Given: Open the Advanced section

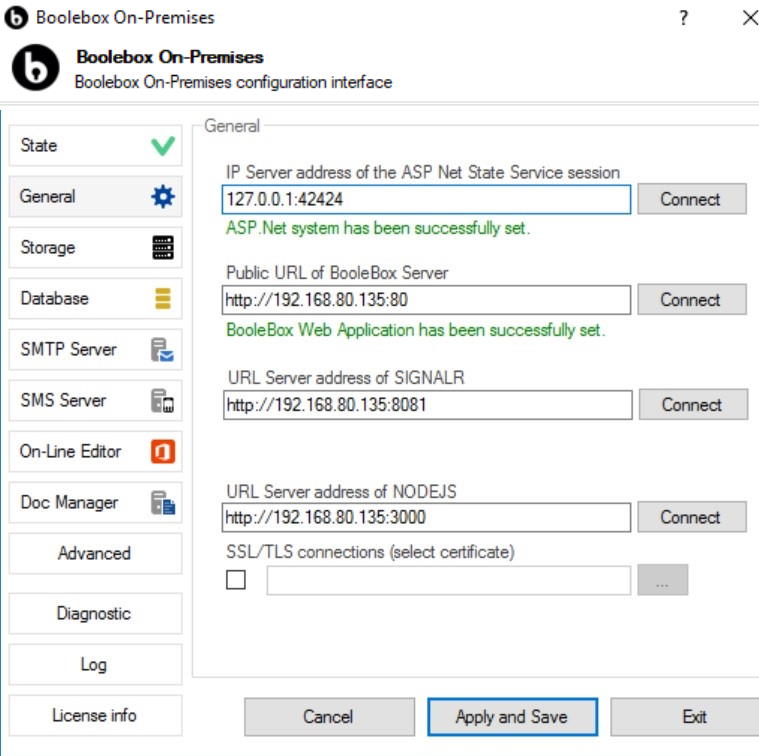Looking at the screenshot, I should [x=95, y=554].
